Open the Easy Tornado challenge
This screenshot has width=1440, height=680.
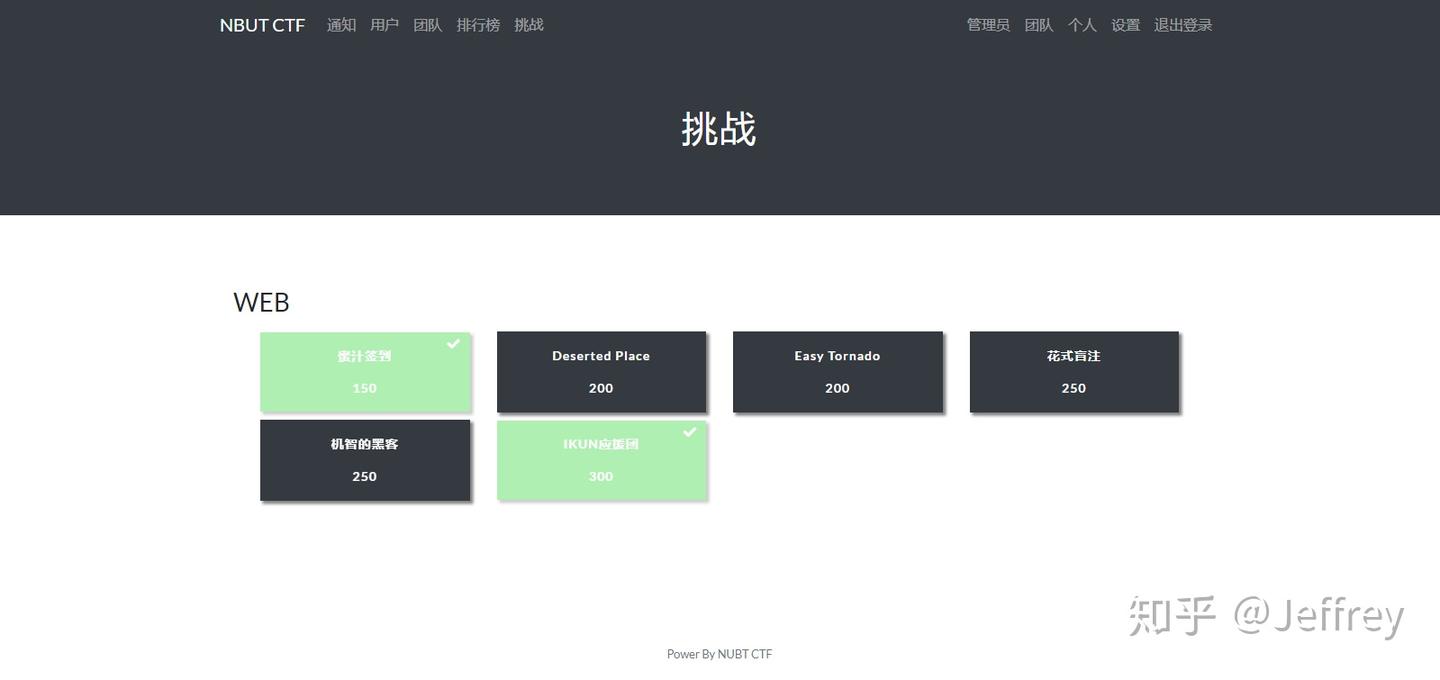(x=837, y=371)
